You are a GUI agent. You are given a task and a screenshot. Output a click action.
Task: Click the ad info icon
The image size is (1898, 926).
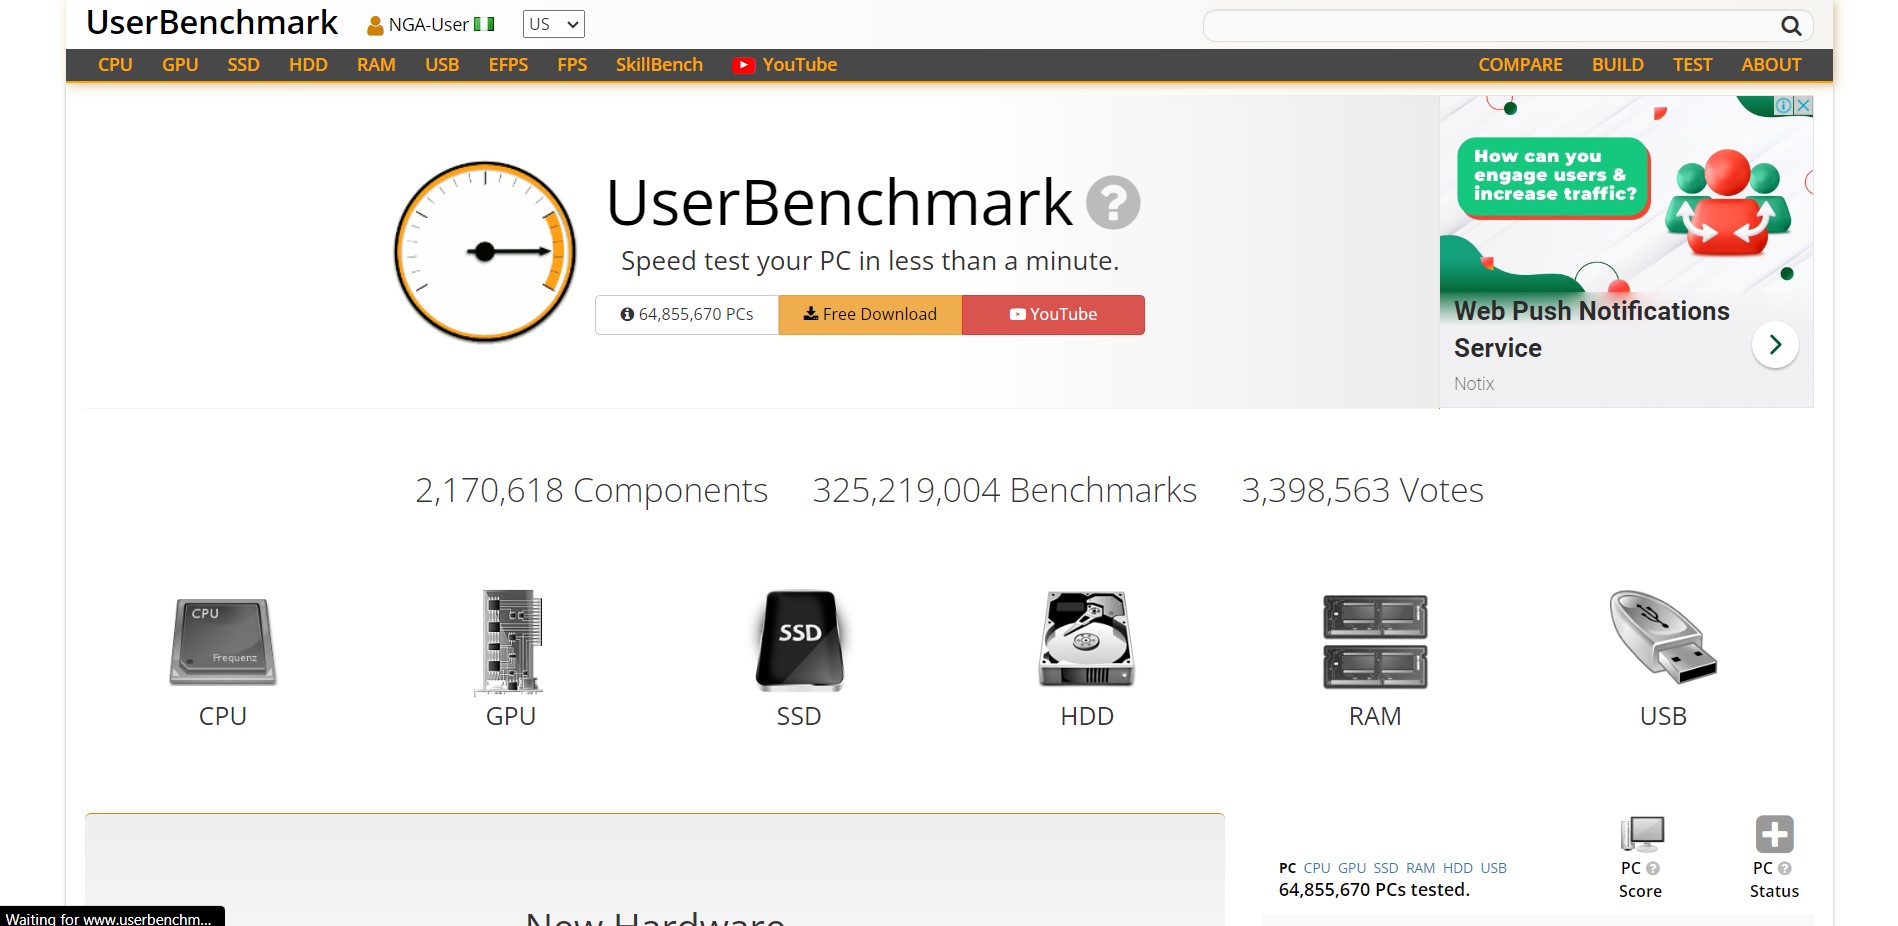point(1784,105)
